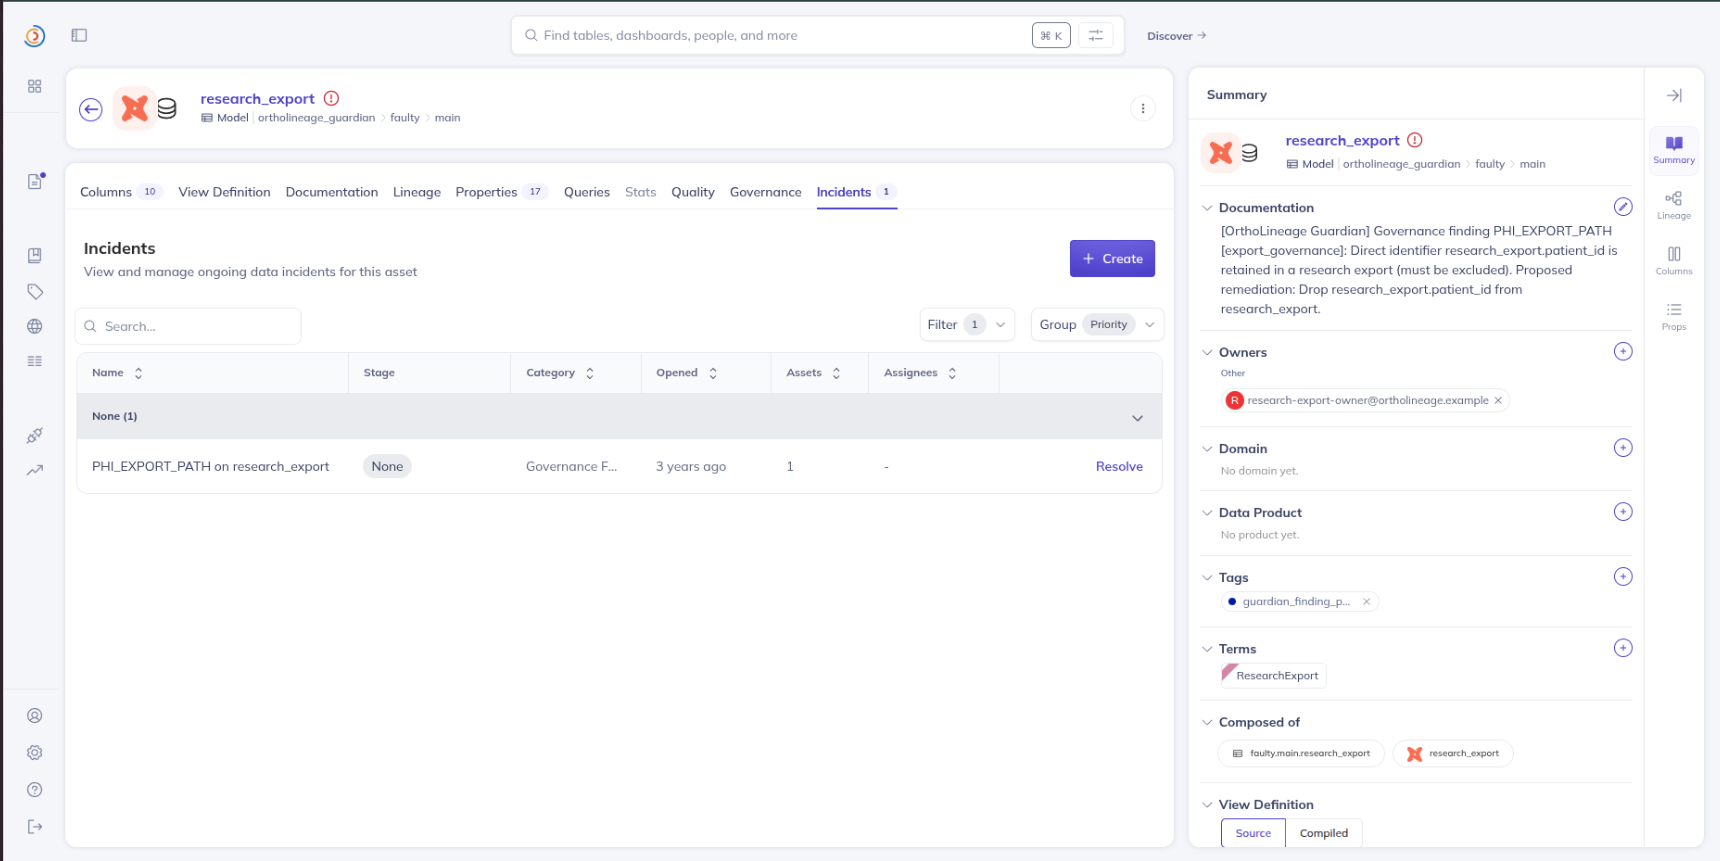Open the Lineage icon in right sidebar
Image resolution: width=1720 pixels, height=861 pixels.
(1673, 205)
